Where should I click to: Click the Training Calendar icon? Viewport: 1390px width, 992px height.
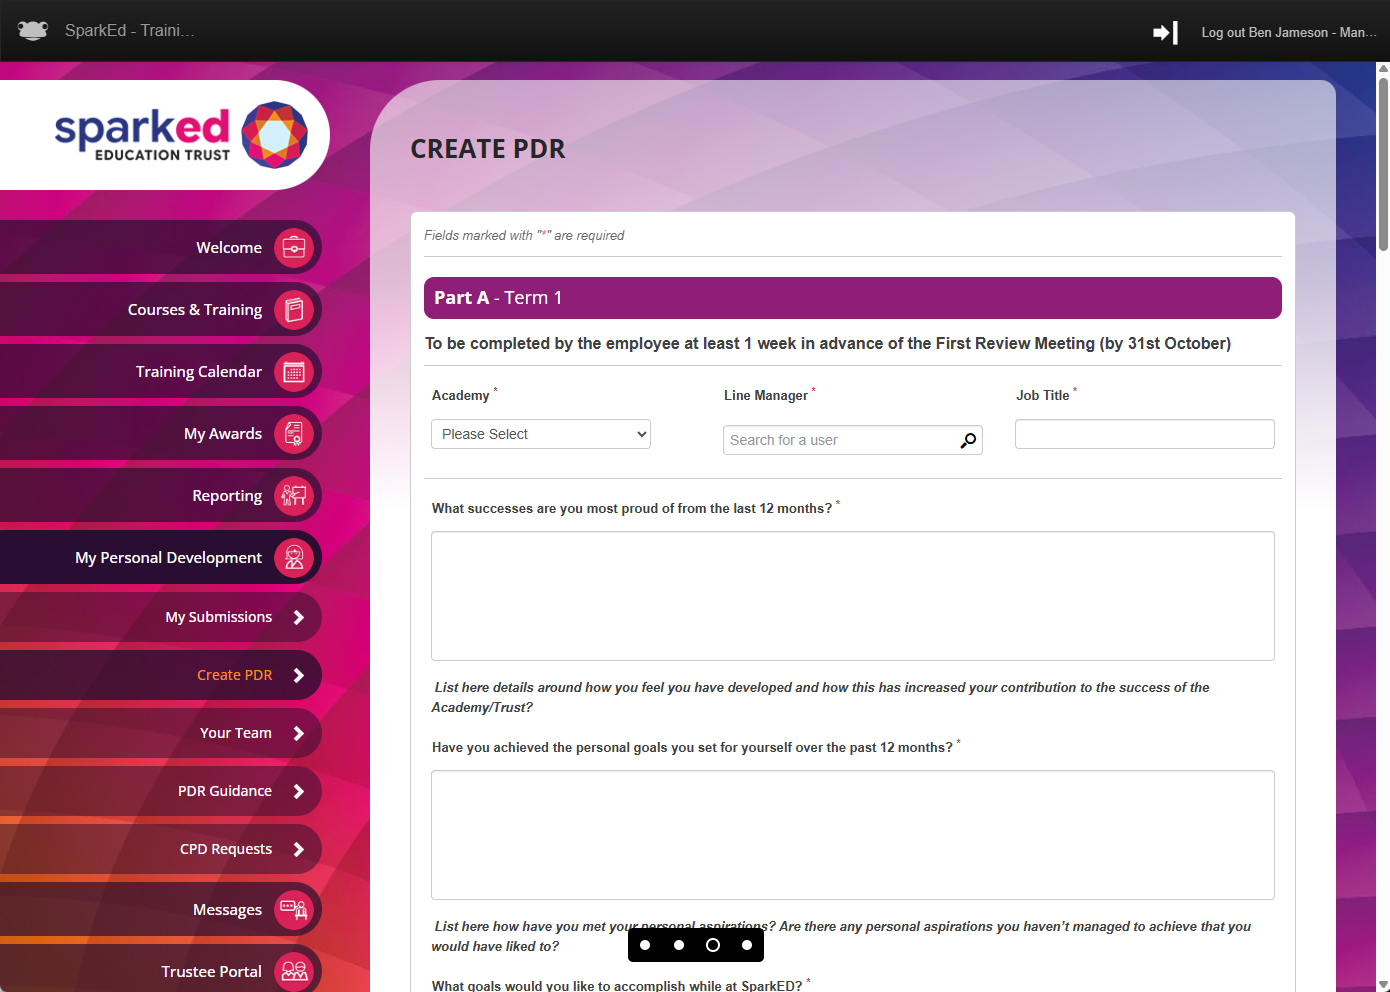[x=294, y=372]
